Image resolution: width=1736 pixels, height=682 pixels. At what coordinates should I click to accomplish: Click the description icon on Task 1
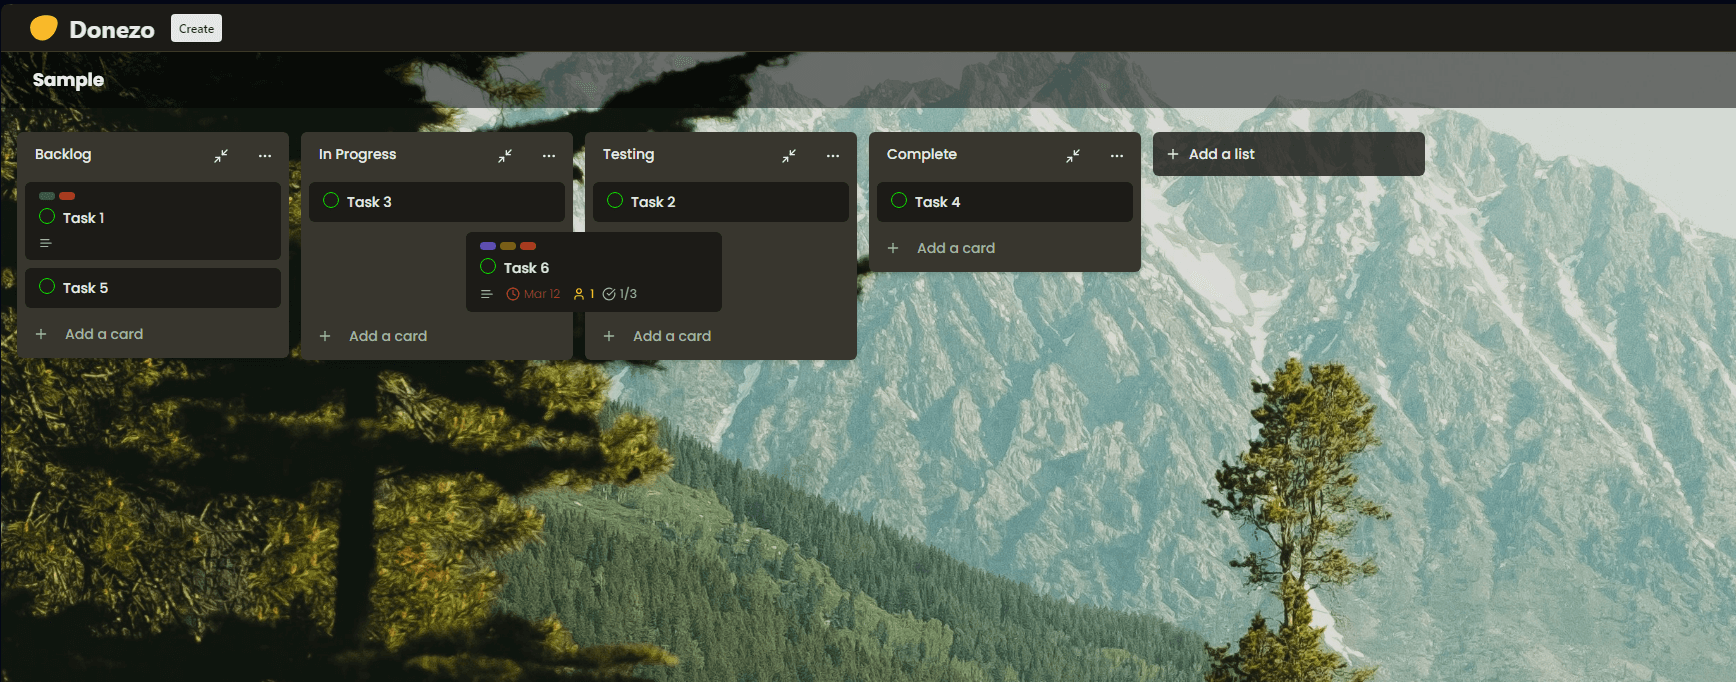[45, 243]
